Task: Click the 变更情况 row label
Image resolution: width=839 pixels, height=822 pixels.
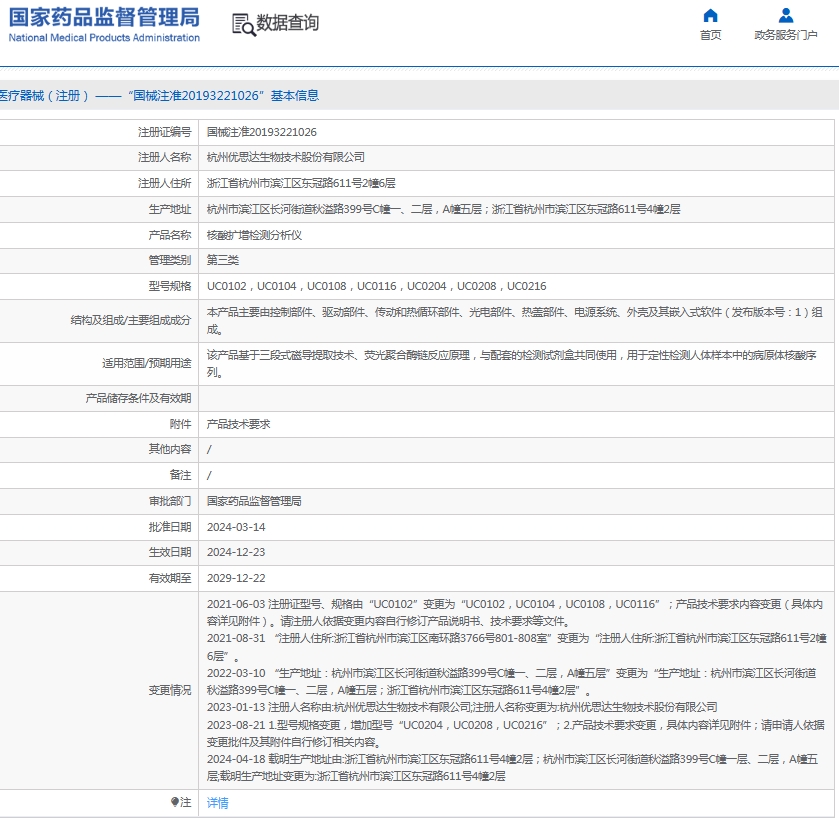Action: 170,690
